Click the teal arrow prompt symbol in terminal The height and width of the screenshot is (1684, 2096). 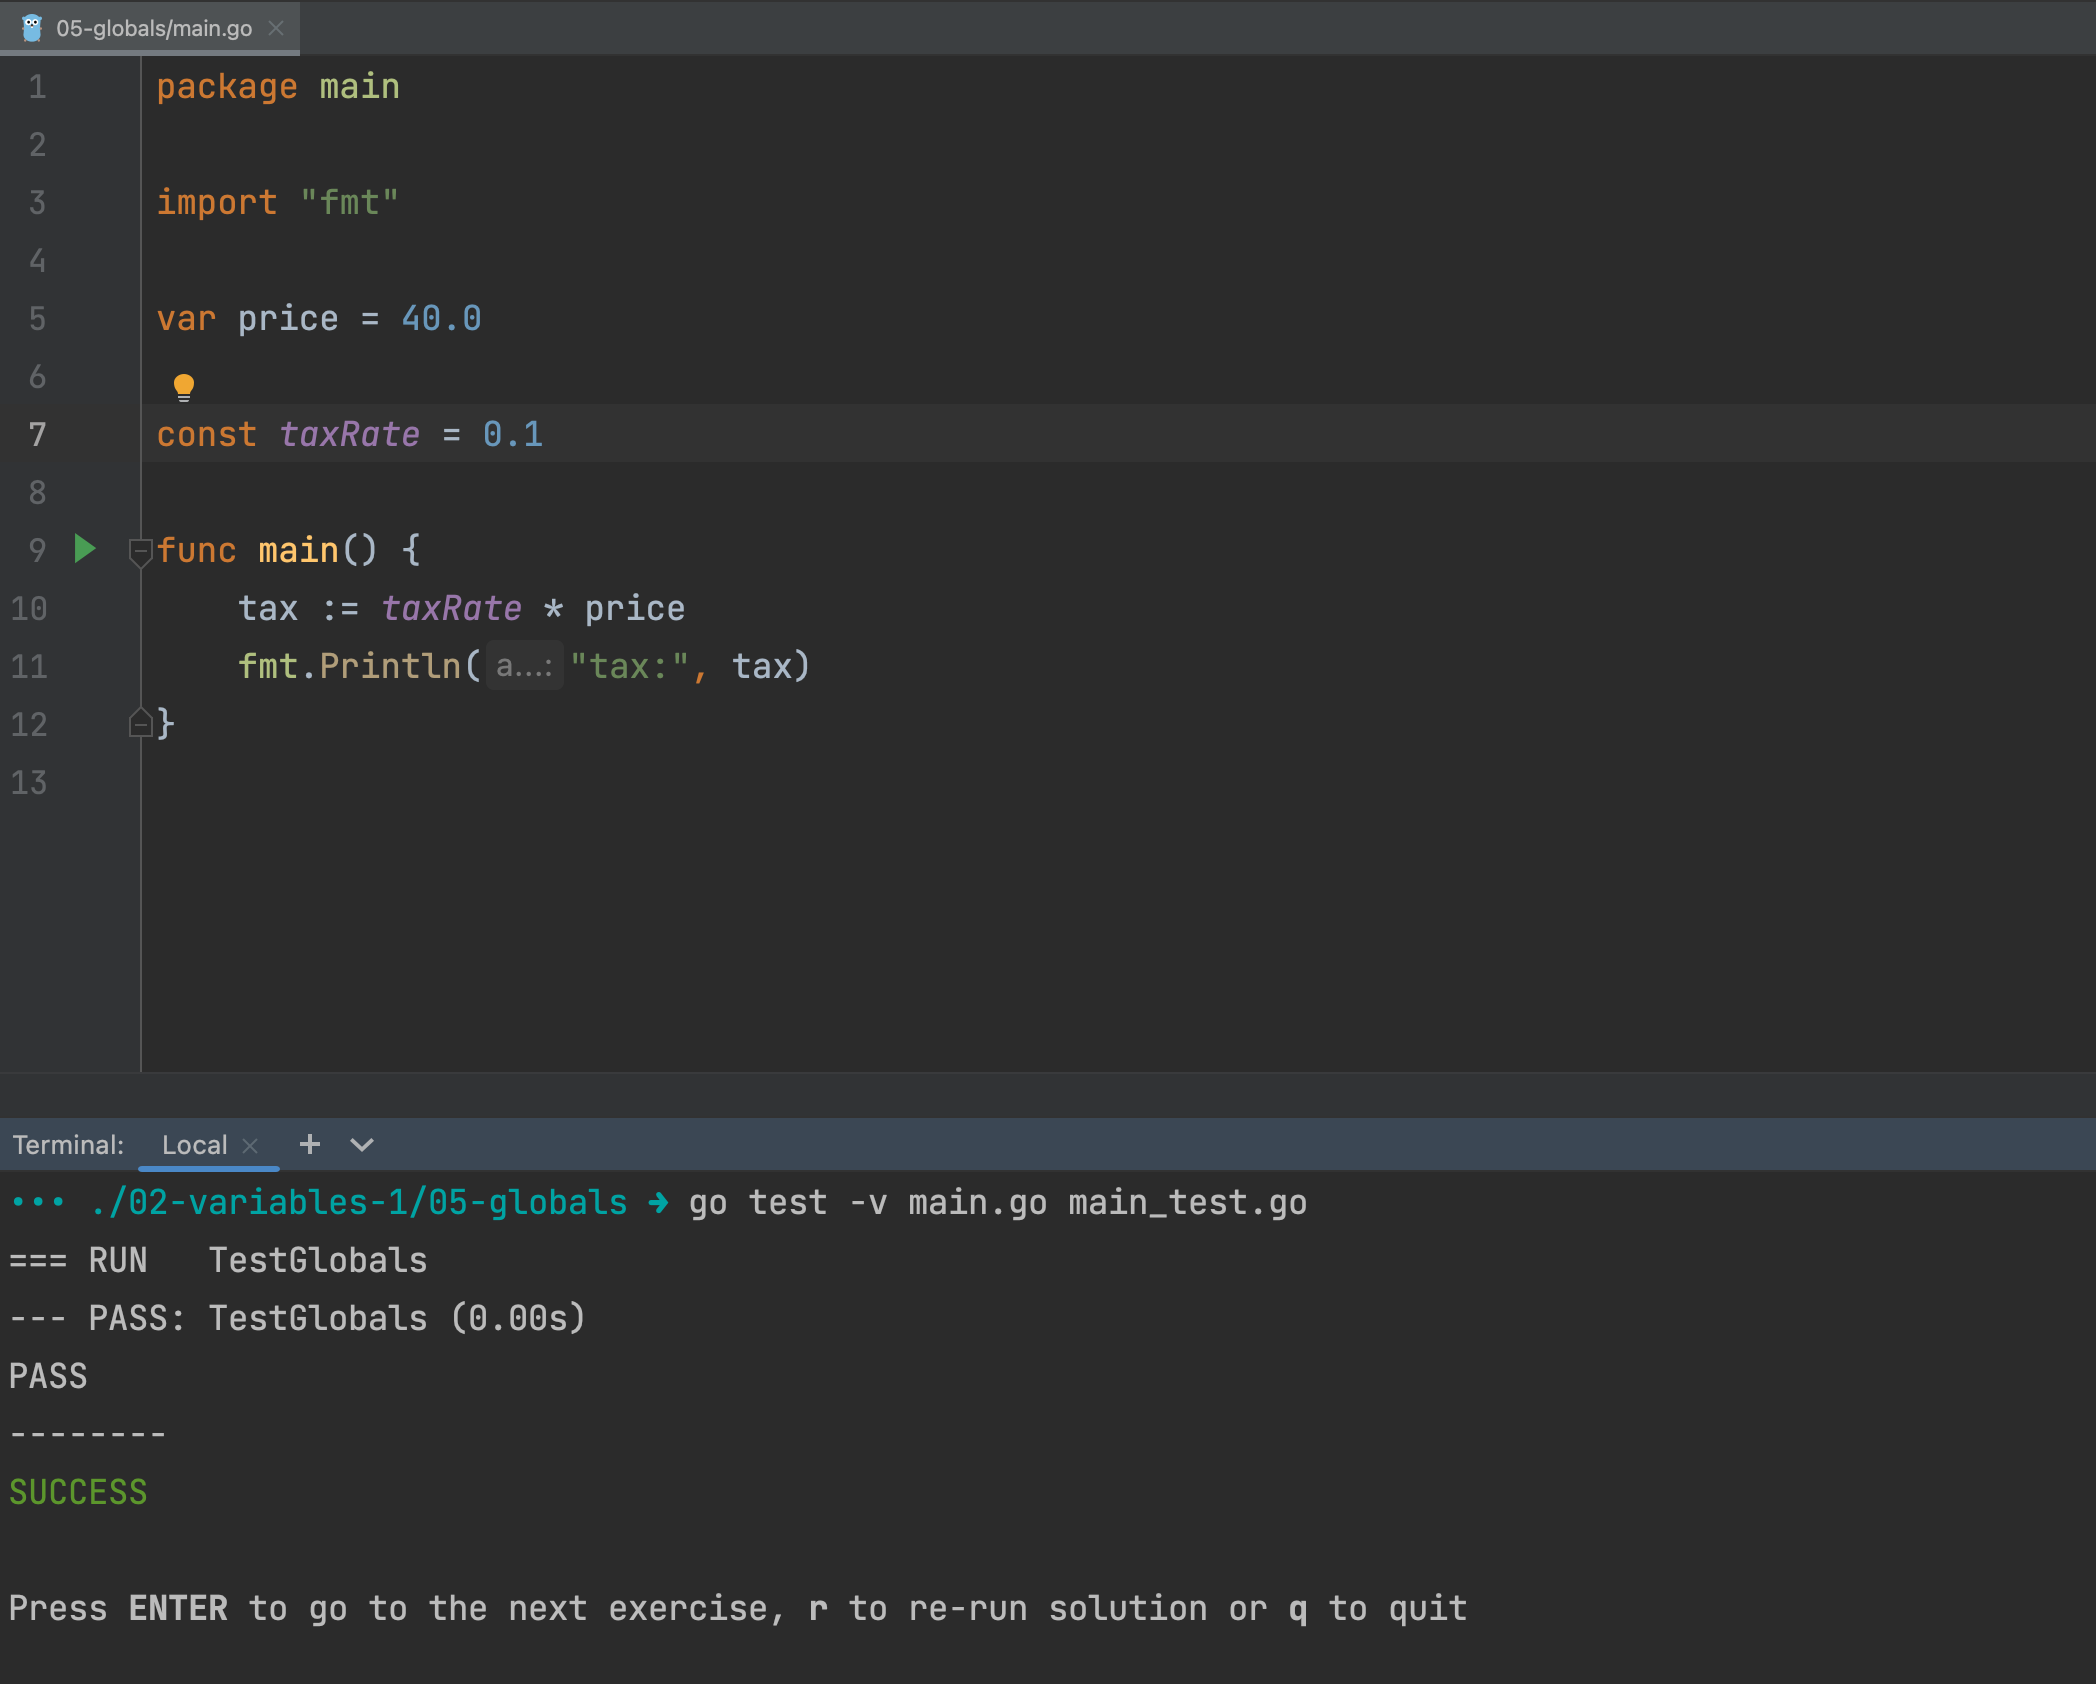(658, 1202)
